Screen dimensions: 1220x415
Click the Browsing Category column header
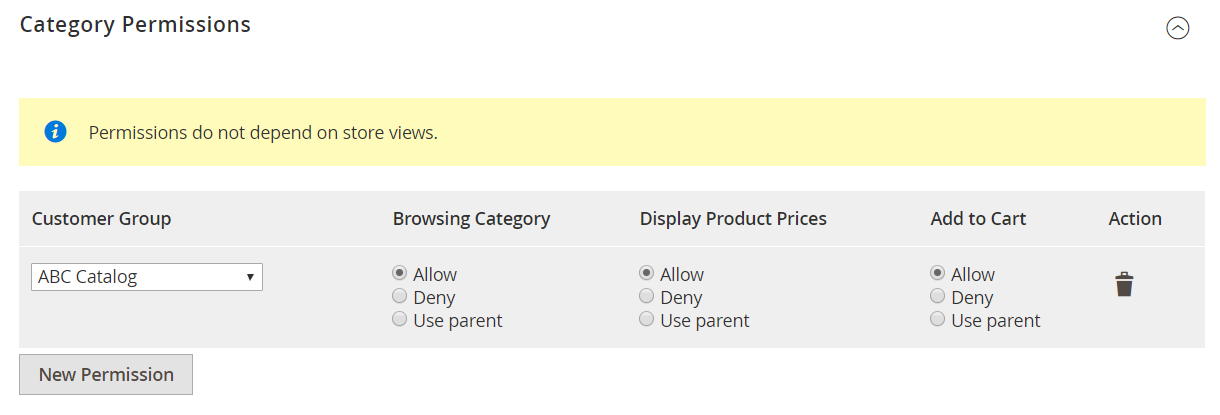pyautogui.click(x=471, y=219)
